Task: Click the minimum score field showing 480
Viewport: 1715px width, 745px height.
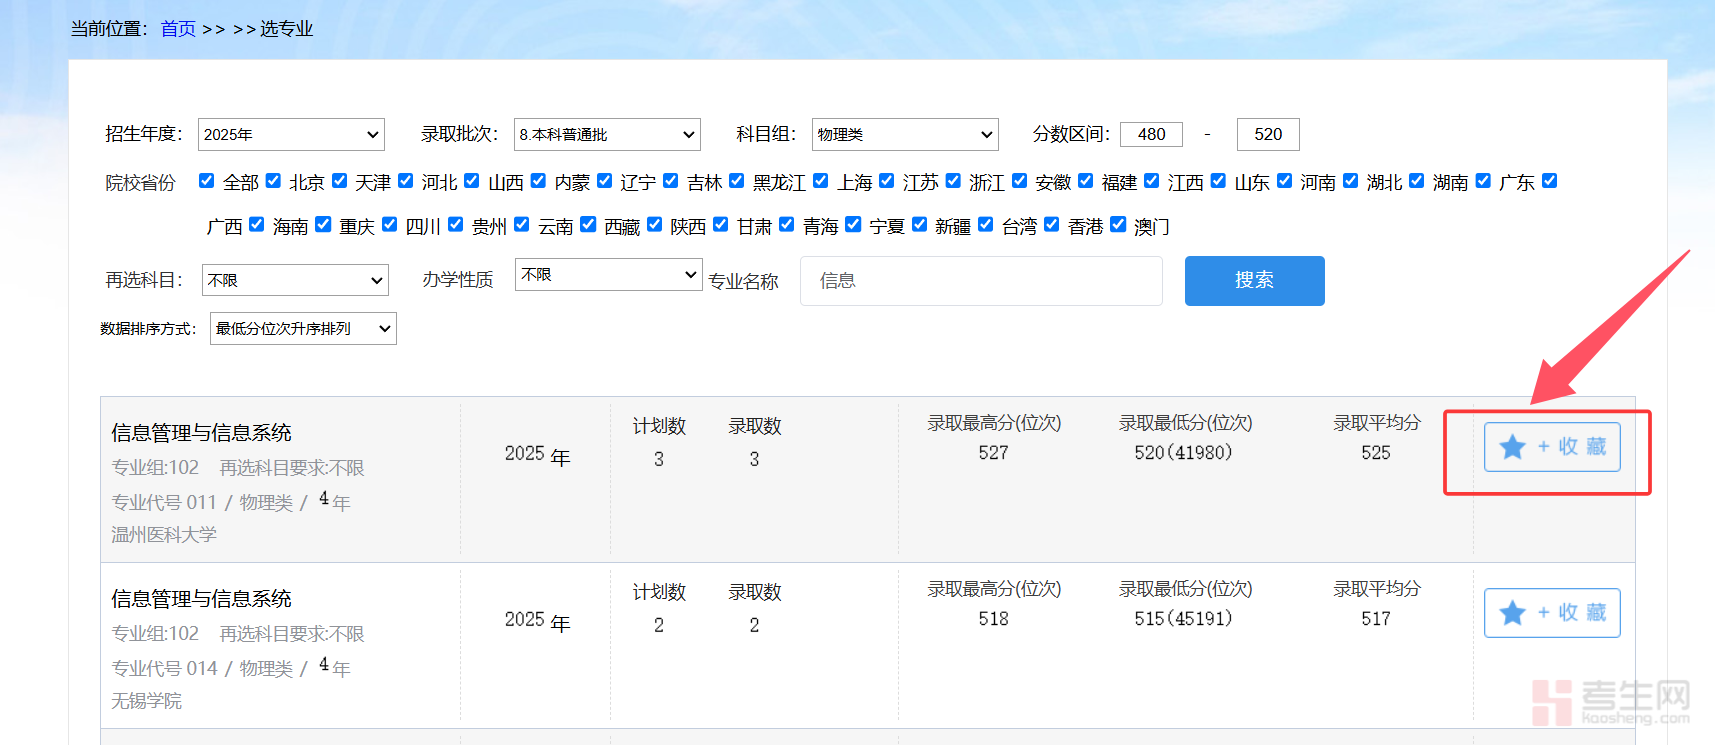Action: 1151,134
